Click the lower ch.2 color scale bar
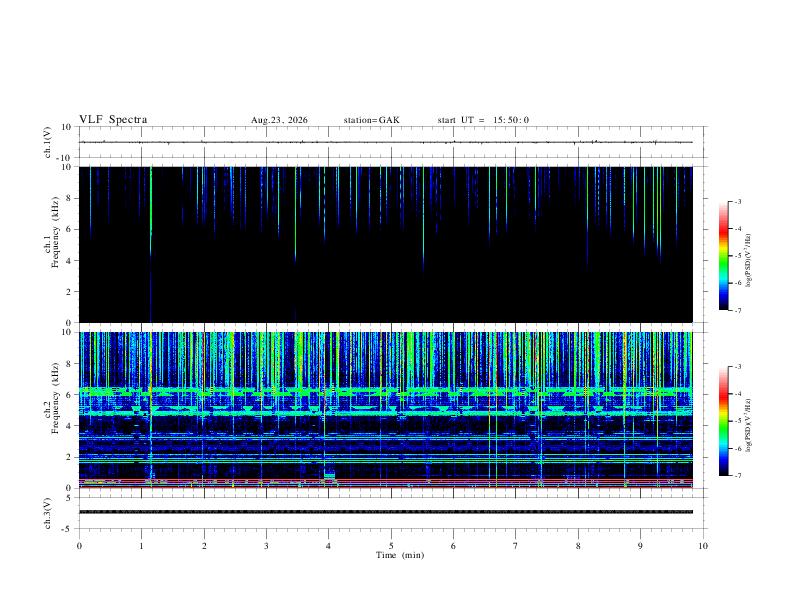Image resolution: width=792 pixels, height=612 pixels. coord(723,421)
